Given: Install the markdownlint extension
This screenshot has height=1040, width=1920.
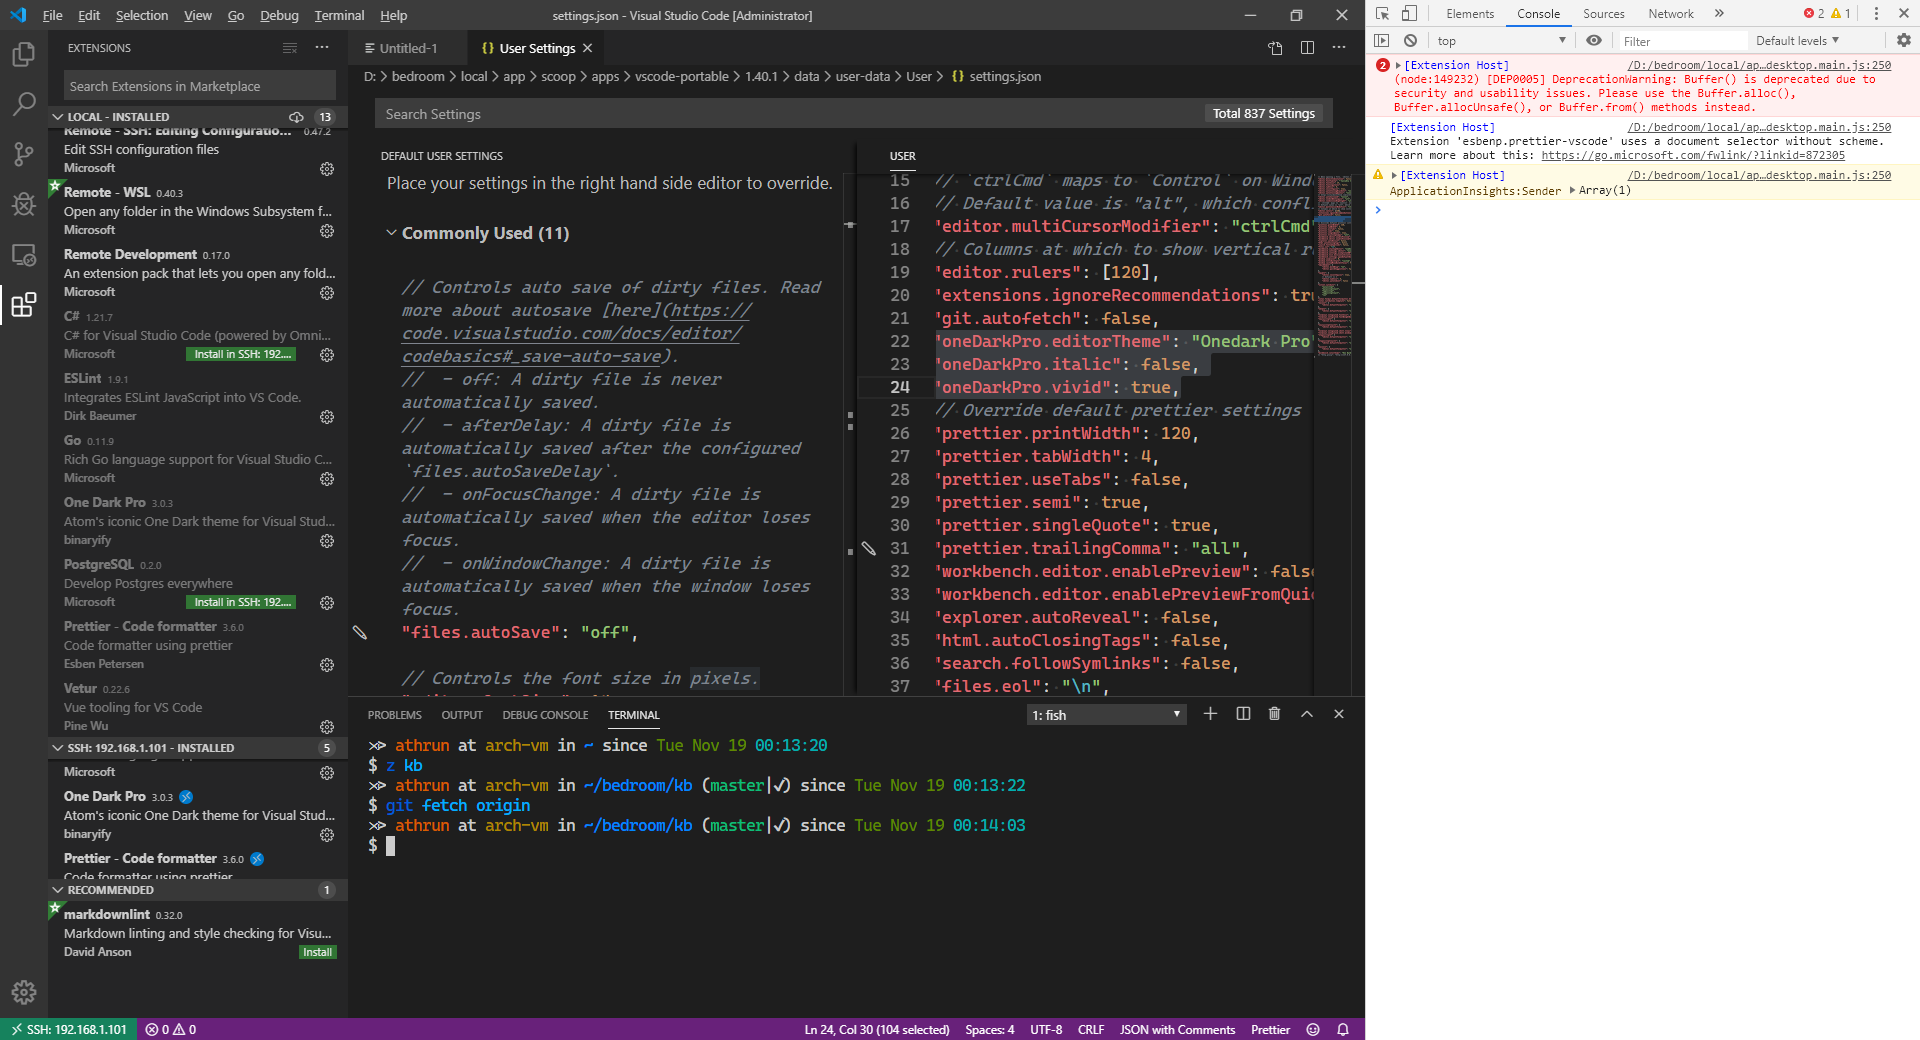Looking at the screenshot, I should pyautogui.click(x=317, y=952).
